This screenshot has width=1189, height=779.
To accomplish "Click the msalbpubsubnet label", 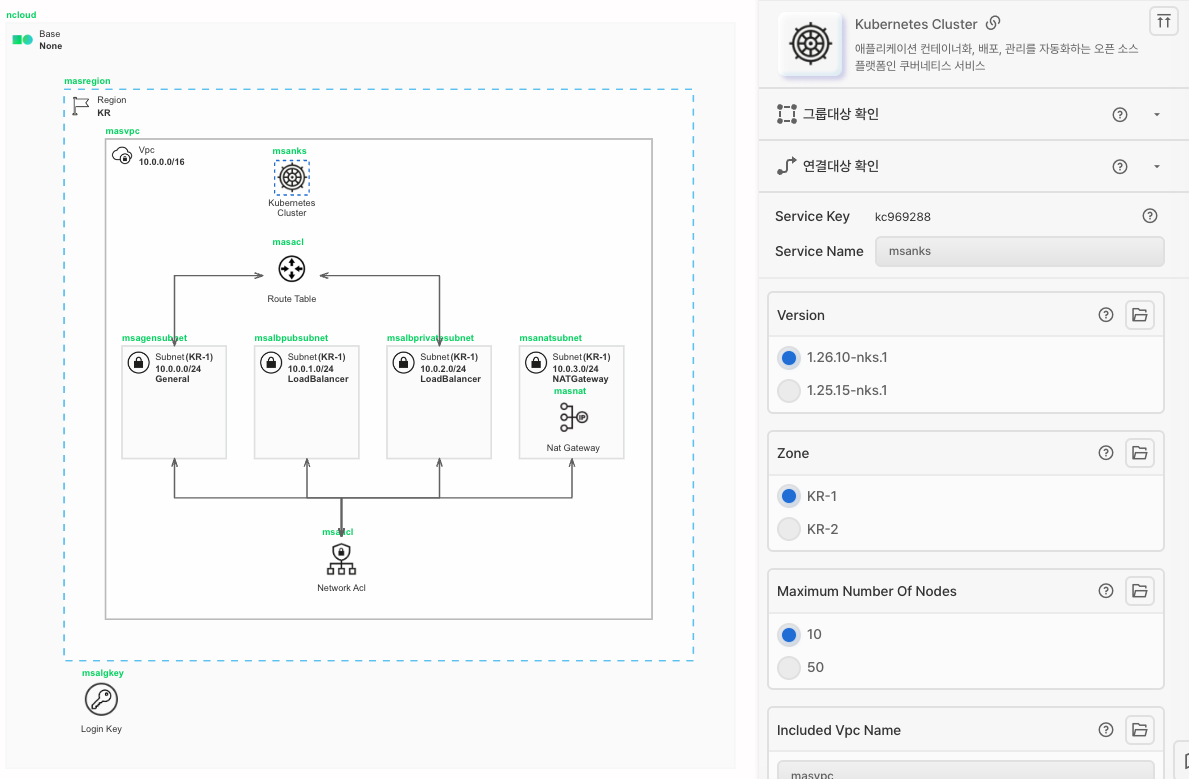I will click(x=291, y=338).
